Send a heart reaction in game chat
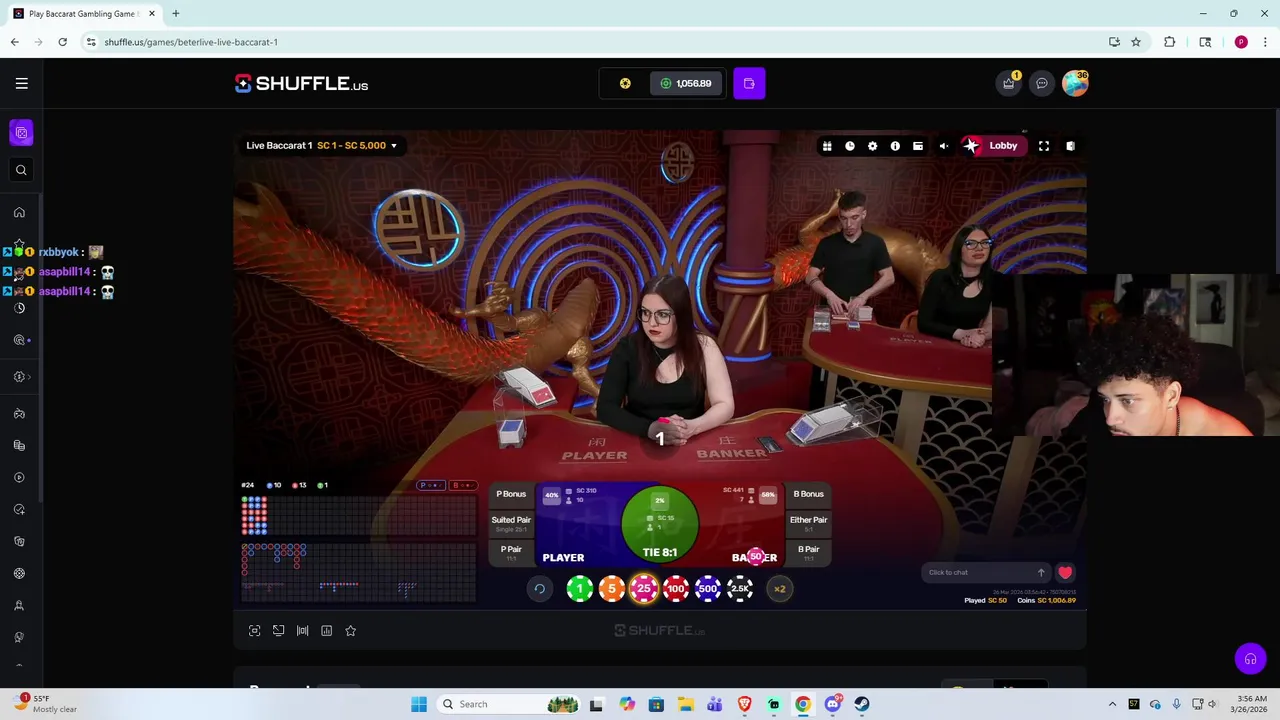 click(x=1065, y=573)
